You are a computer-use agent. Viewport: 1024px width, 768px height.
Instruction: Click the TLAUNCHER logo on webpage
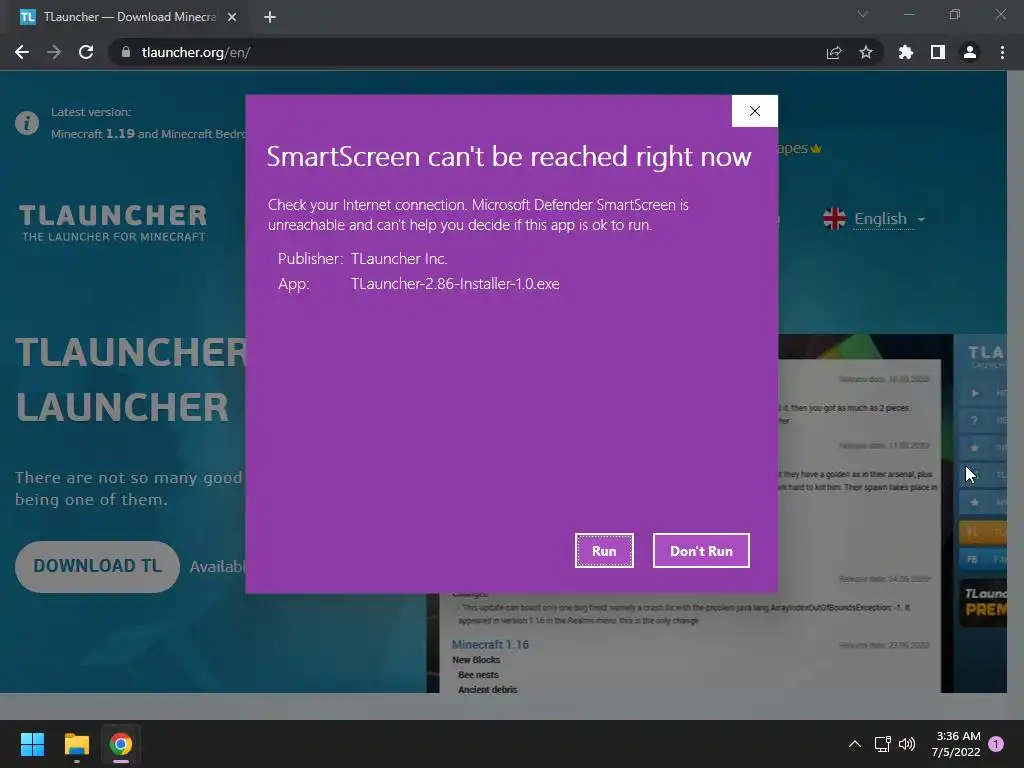113,223
